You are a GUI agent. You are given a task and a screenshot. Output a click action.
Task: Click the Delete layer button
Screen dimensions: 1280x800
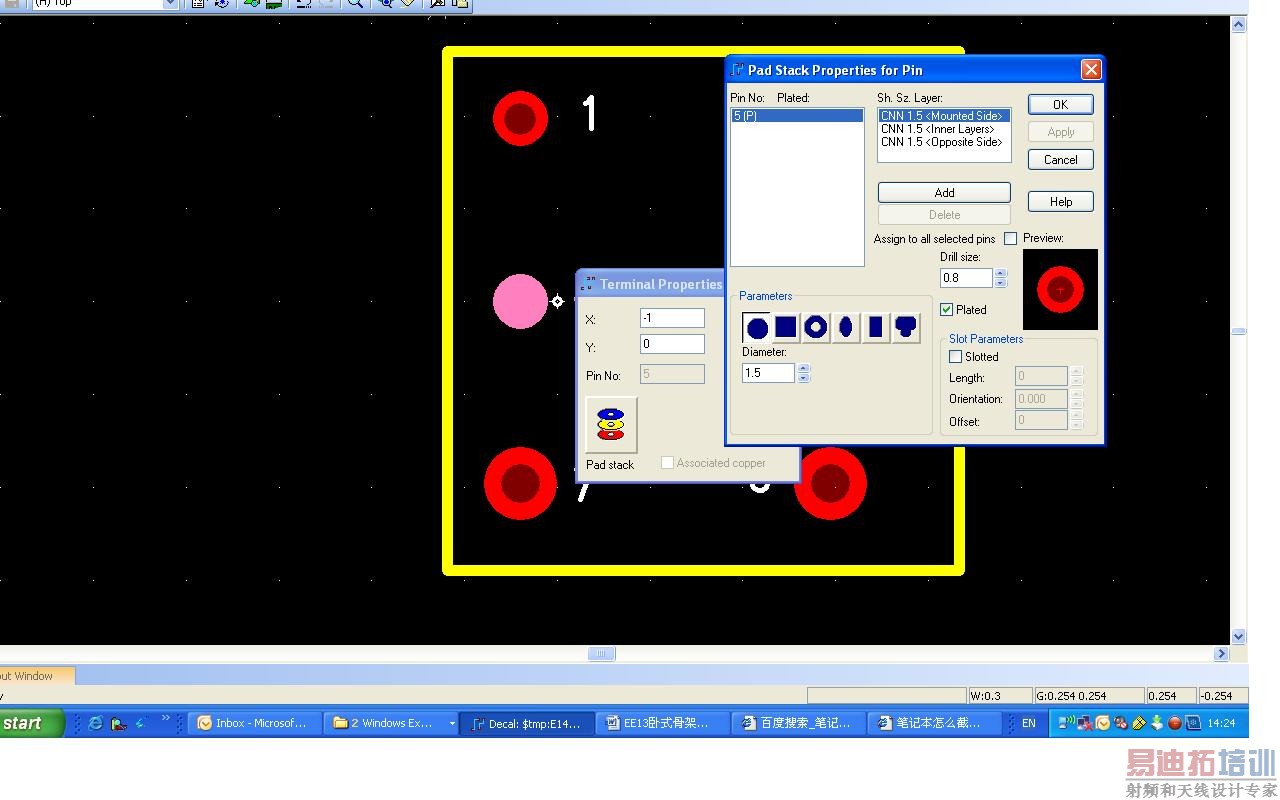click(944, 215)
